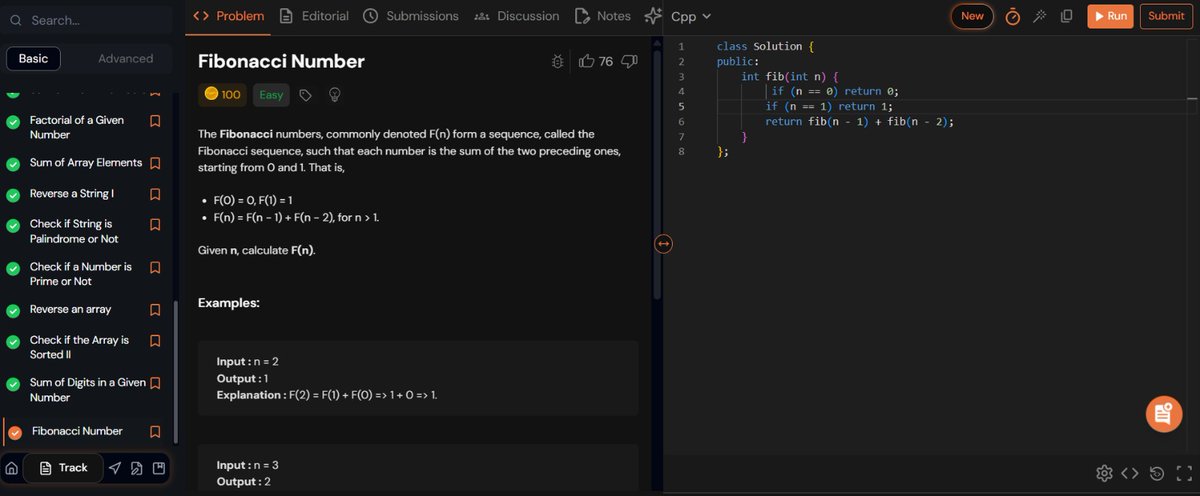Open Reverse an array problem
This screenshot has height=496, width=1200.
(71, 310)
